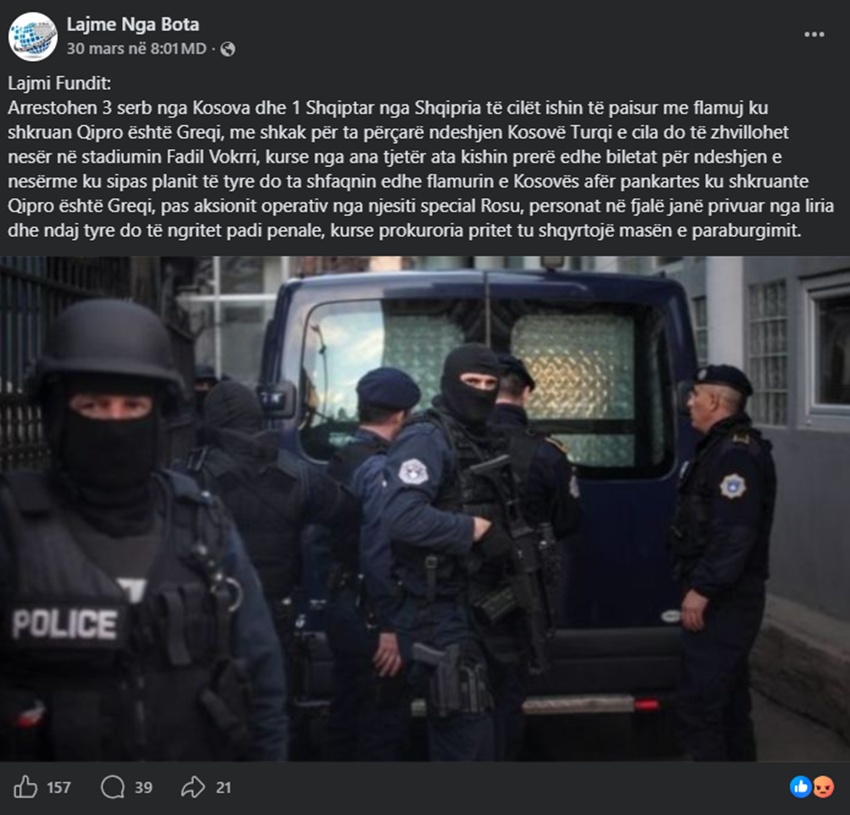
Task: View the 21 shares count
Action: click(223, 787)
